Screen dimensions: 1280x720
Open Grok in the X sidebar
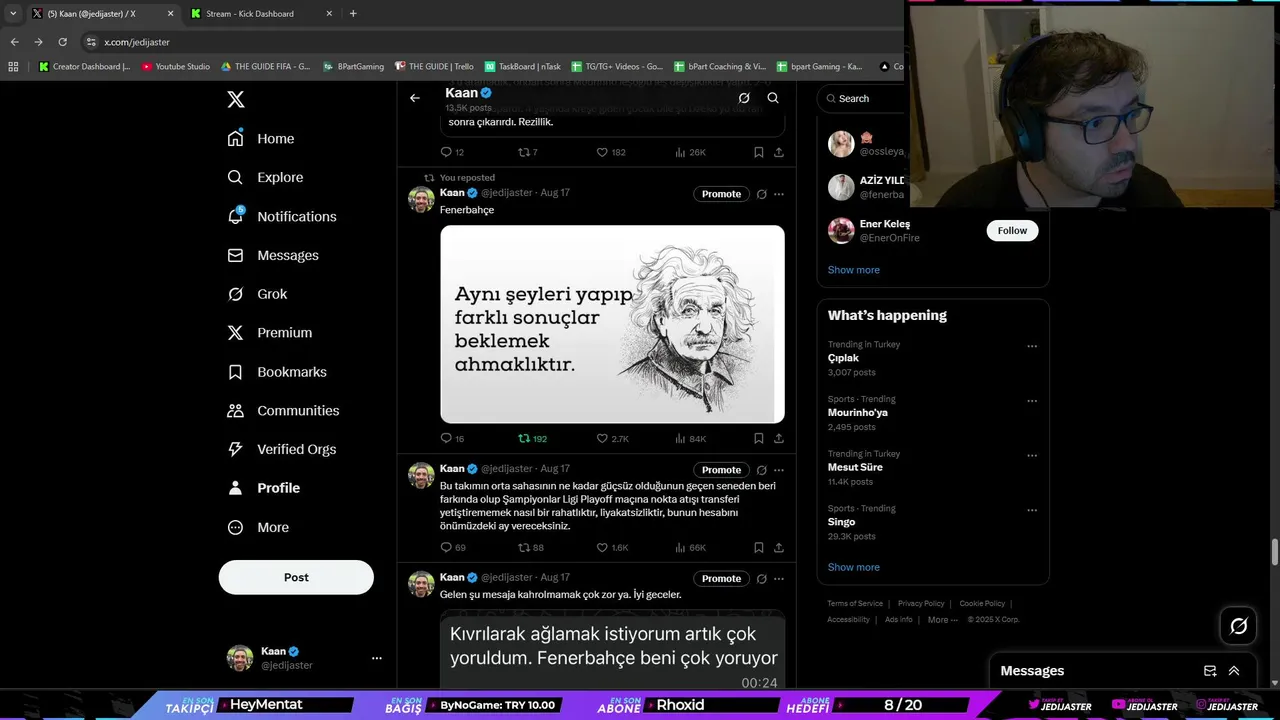(257, 294)
